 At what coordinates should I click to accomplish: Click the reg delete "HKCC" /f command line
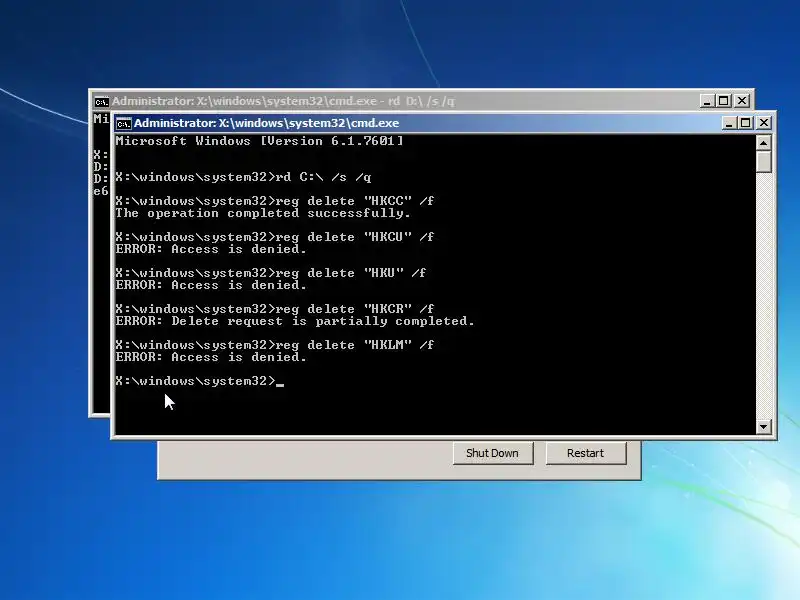274,201
